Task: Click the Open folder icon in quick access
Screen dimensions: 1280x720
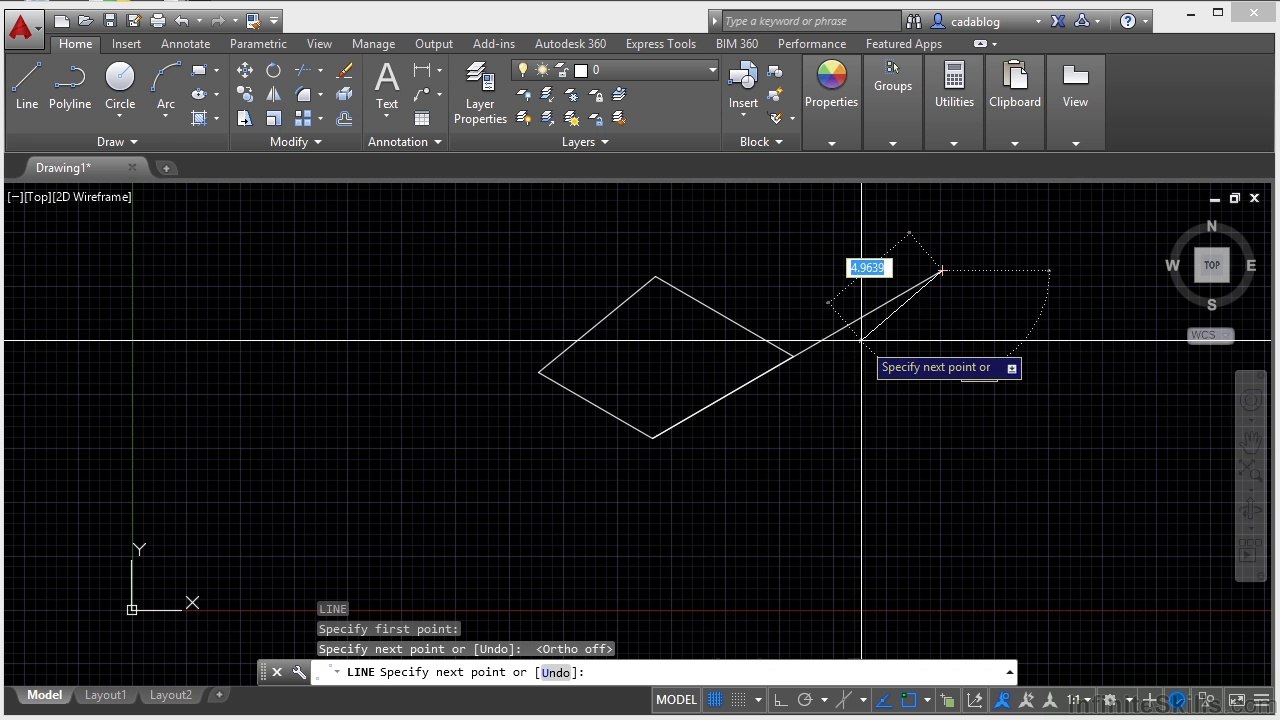Action: coord(85,21)
